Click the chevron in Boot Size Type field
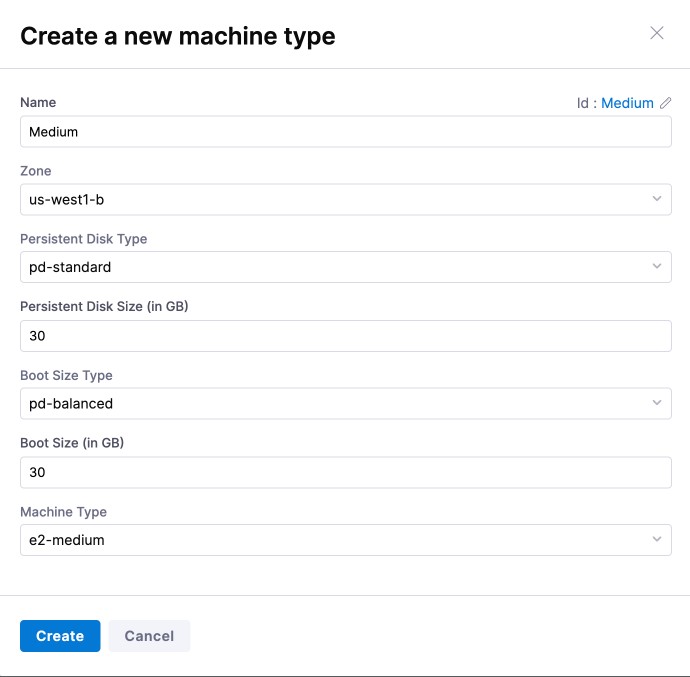 pos(657,403)
